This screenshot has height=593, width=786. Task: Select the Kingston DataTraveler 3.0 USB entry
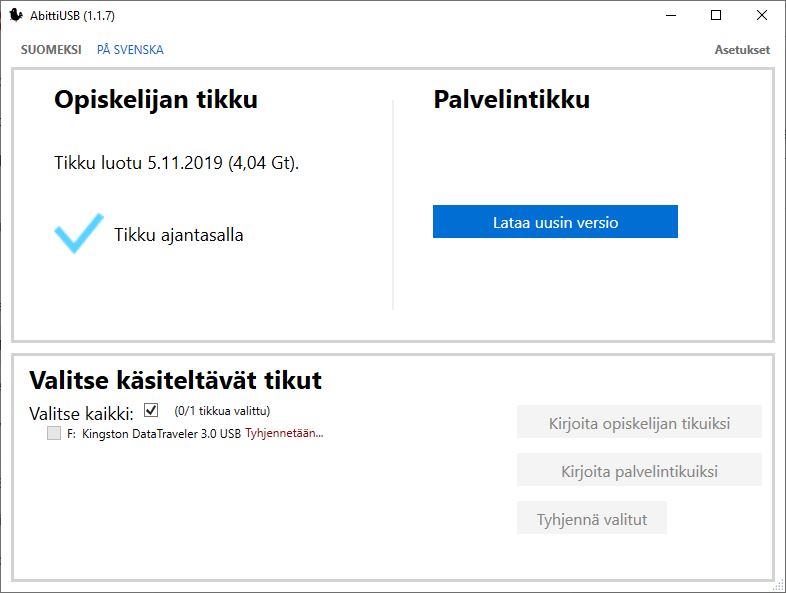point(161,434)
